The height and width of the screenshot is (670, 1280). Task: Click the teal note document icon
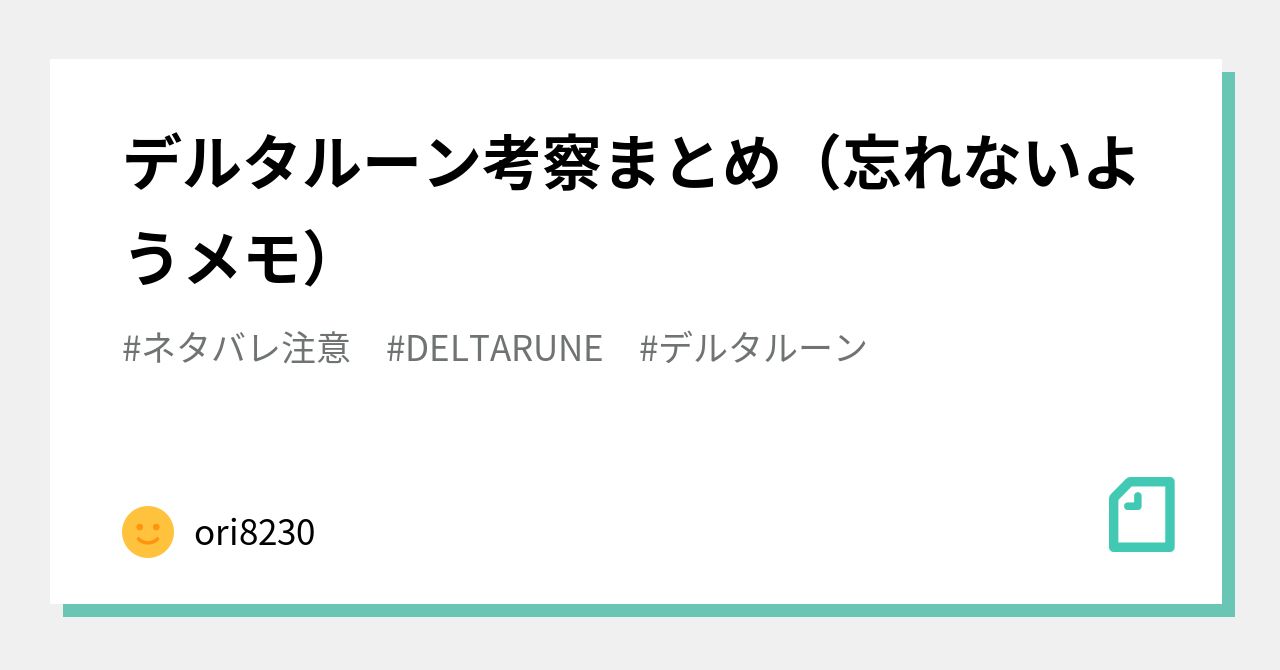click(x=1142, y=515)
